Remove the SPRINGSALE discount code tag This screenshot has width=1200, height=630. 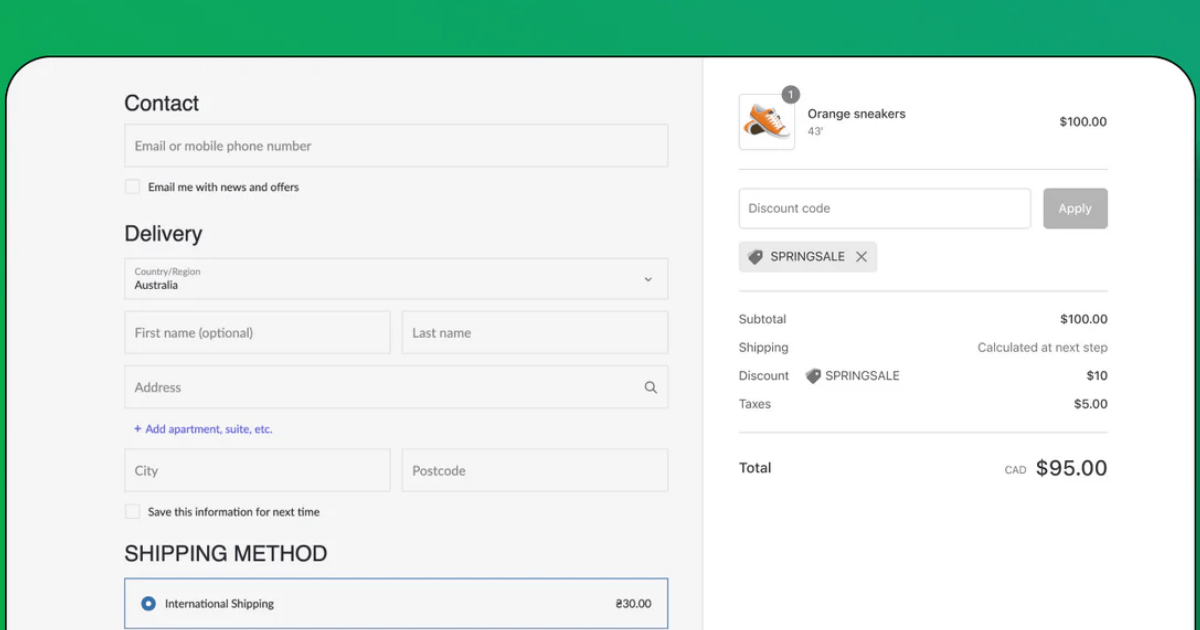pyautogui.click(x=861, y=257)
